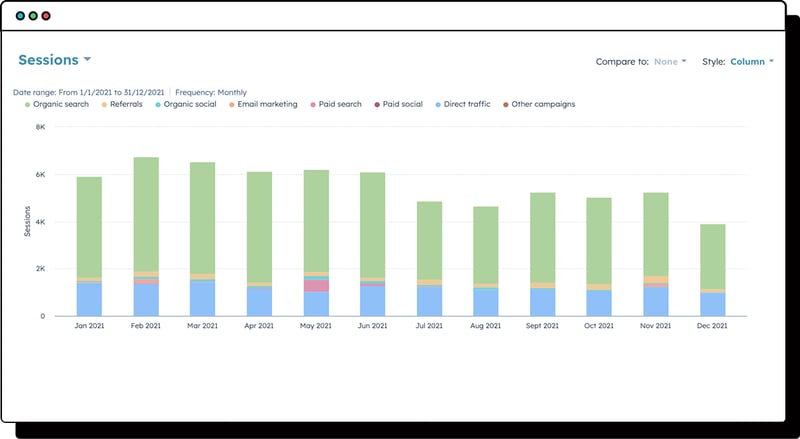
Task: Toggle the Paid social legend item
Action: click(x=398, y=104)
